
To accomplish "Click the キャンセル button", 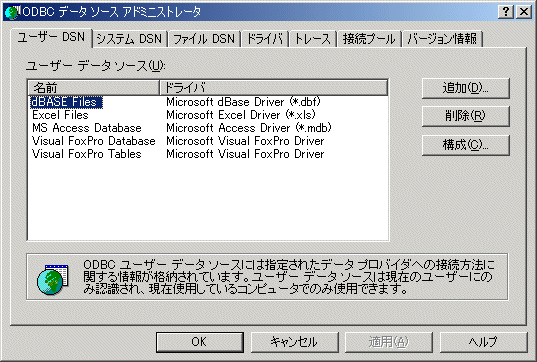I will [295, 342].
